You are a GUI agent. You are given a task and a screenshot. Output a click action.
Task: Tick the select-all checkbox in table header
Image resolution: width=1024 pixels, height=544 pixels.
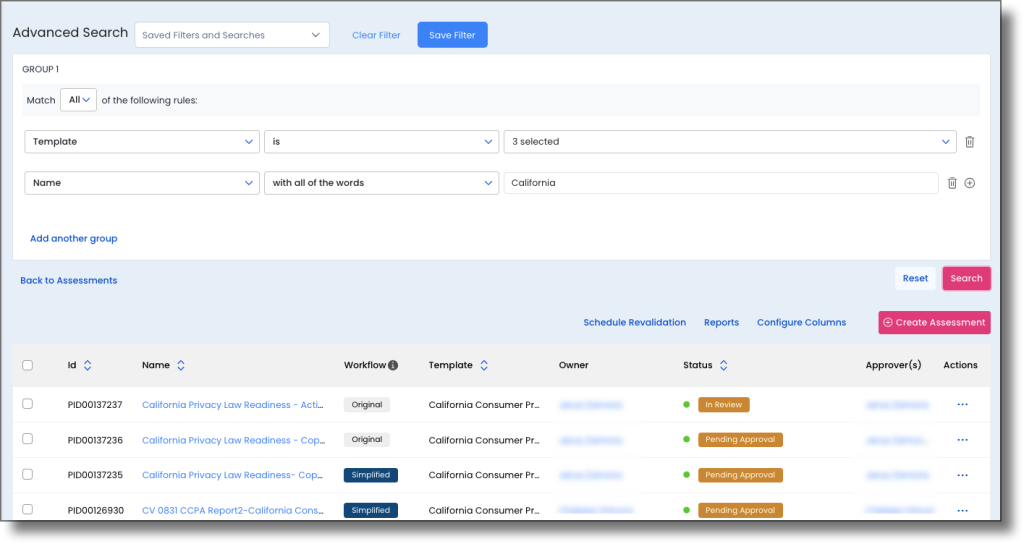(x=27, y=365)
